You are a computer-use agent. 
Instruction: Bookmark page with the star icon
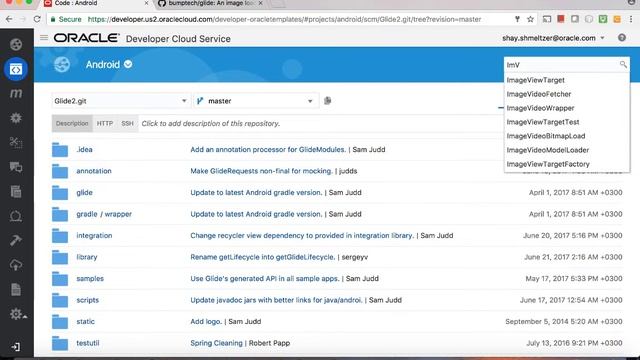[x=530, y=19]
